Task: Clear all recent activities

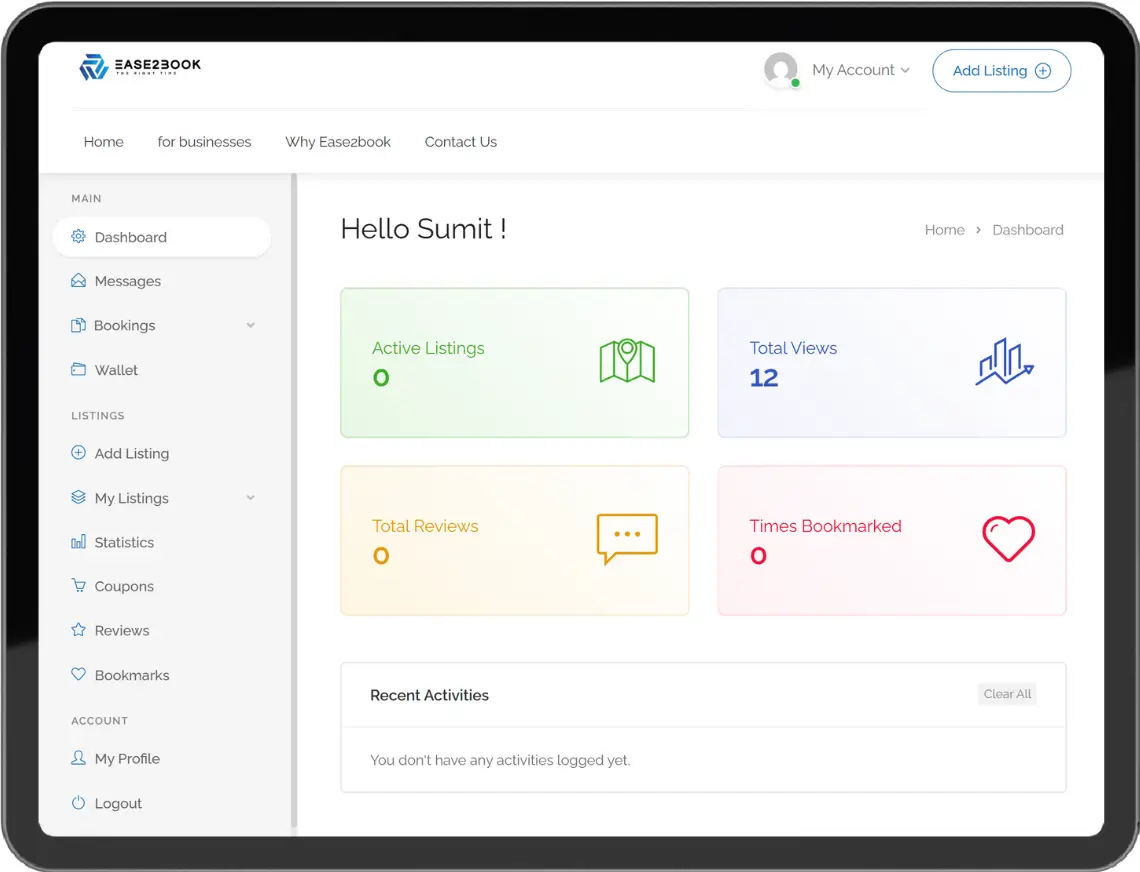Action: [1007, 694]
